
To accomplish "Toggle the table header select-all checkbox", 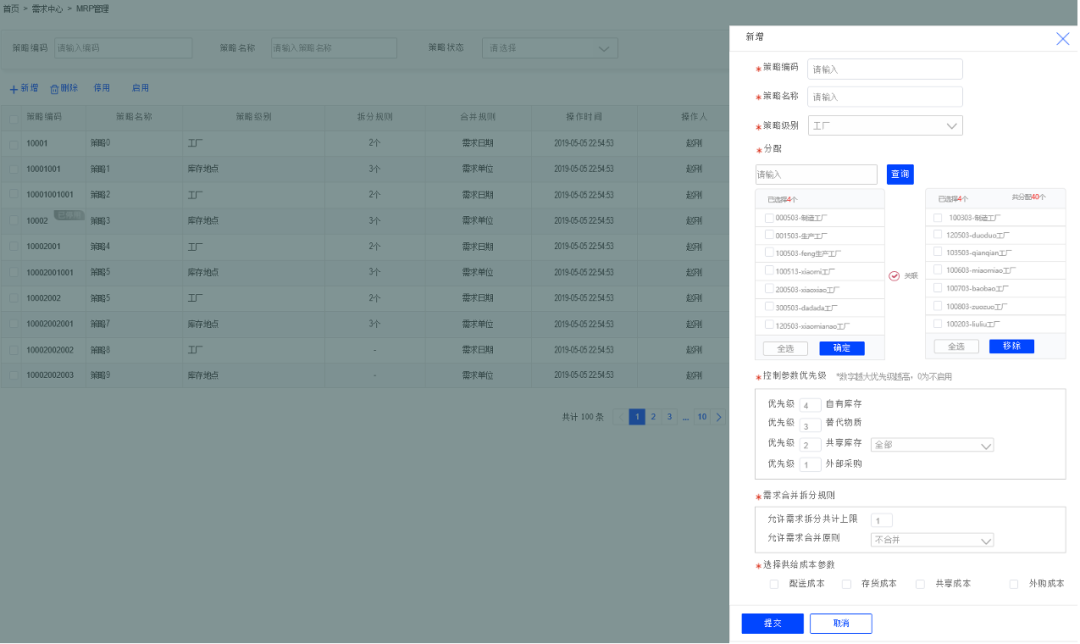I will (x=14, y=118).
